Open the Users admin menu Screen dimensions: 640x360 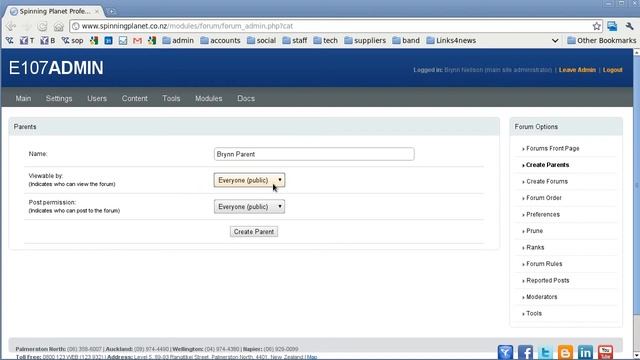click(x=97, y=98)
